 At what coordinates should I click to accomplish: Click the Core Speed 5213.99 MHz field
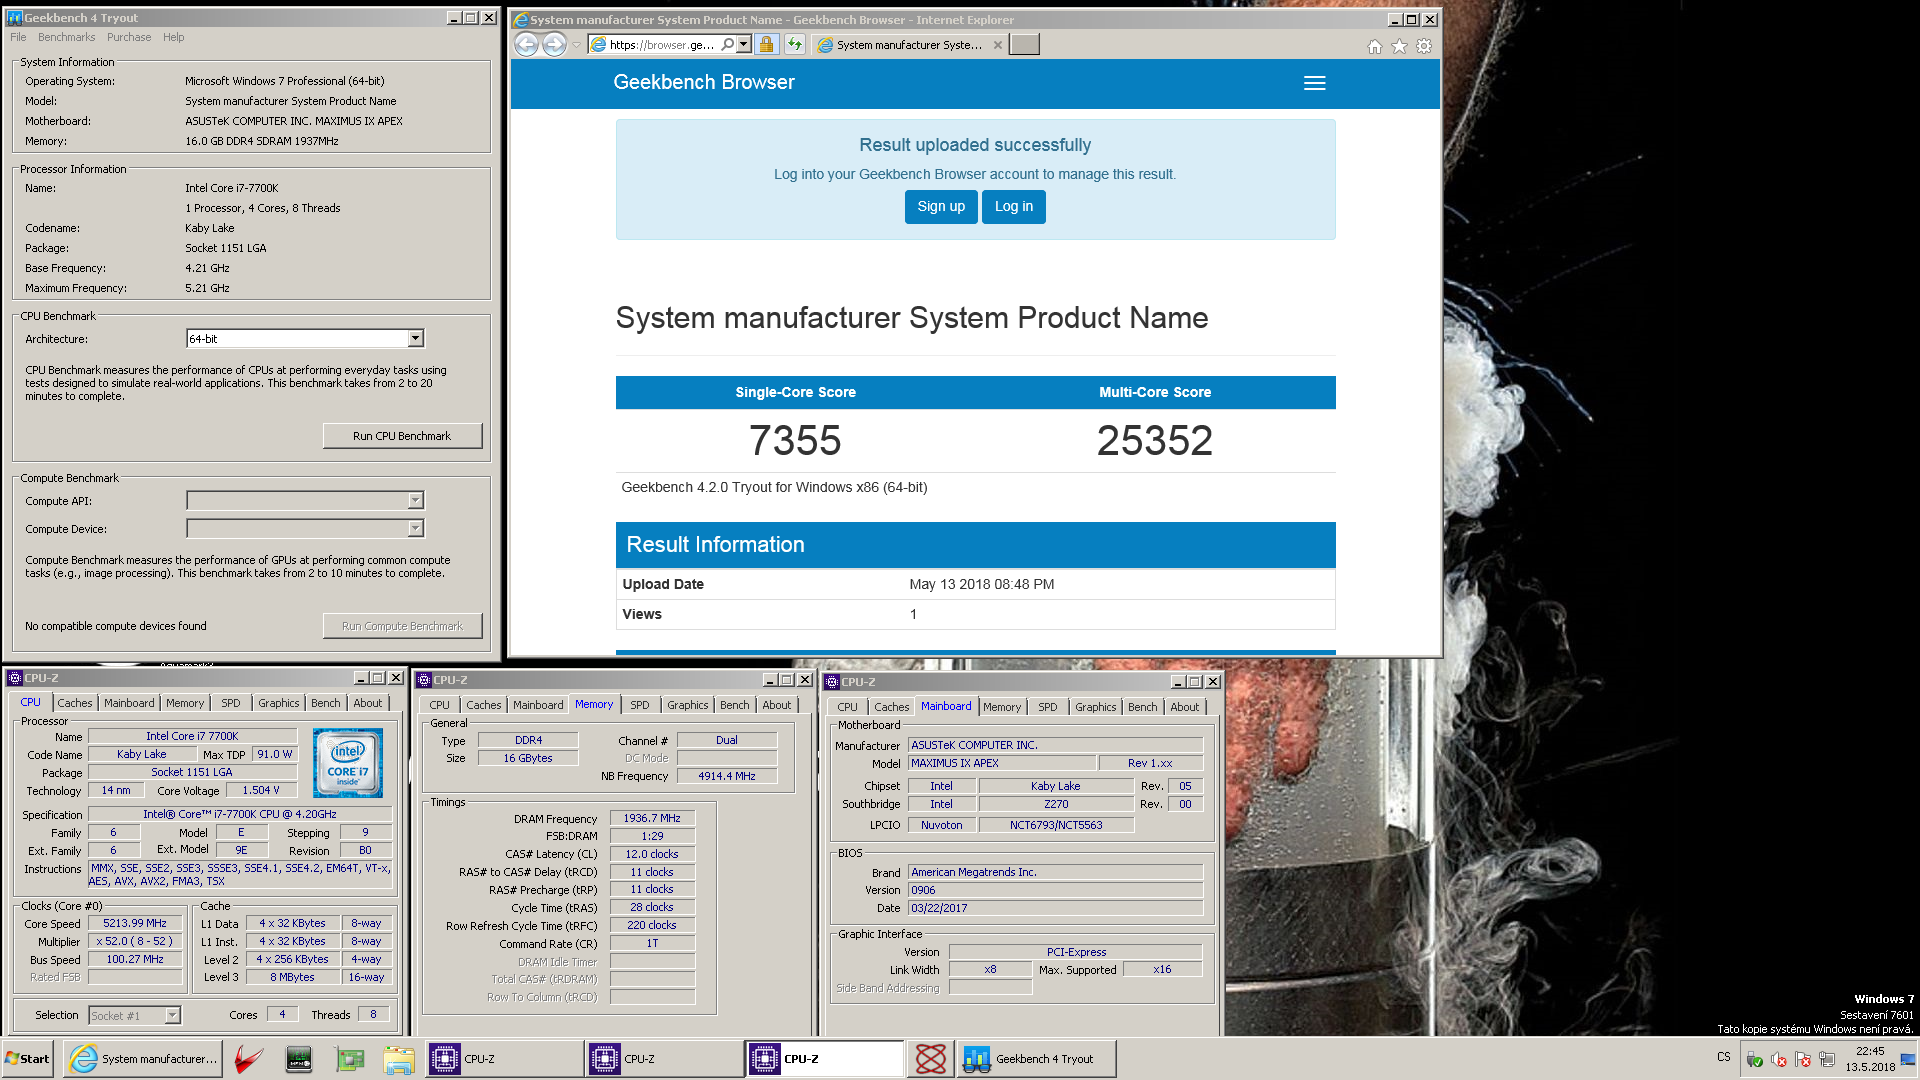point(135,923)
